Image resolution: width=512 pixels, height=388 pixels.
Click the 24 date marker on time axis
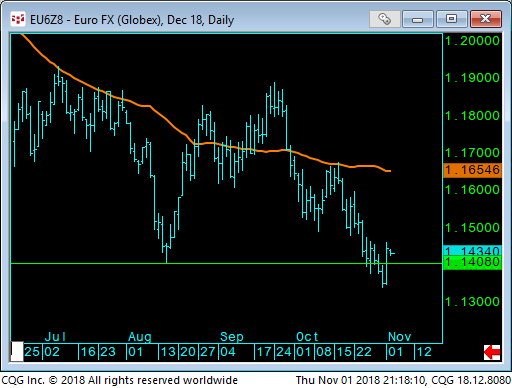pos(284,352)
